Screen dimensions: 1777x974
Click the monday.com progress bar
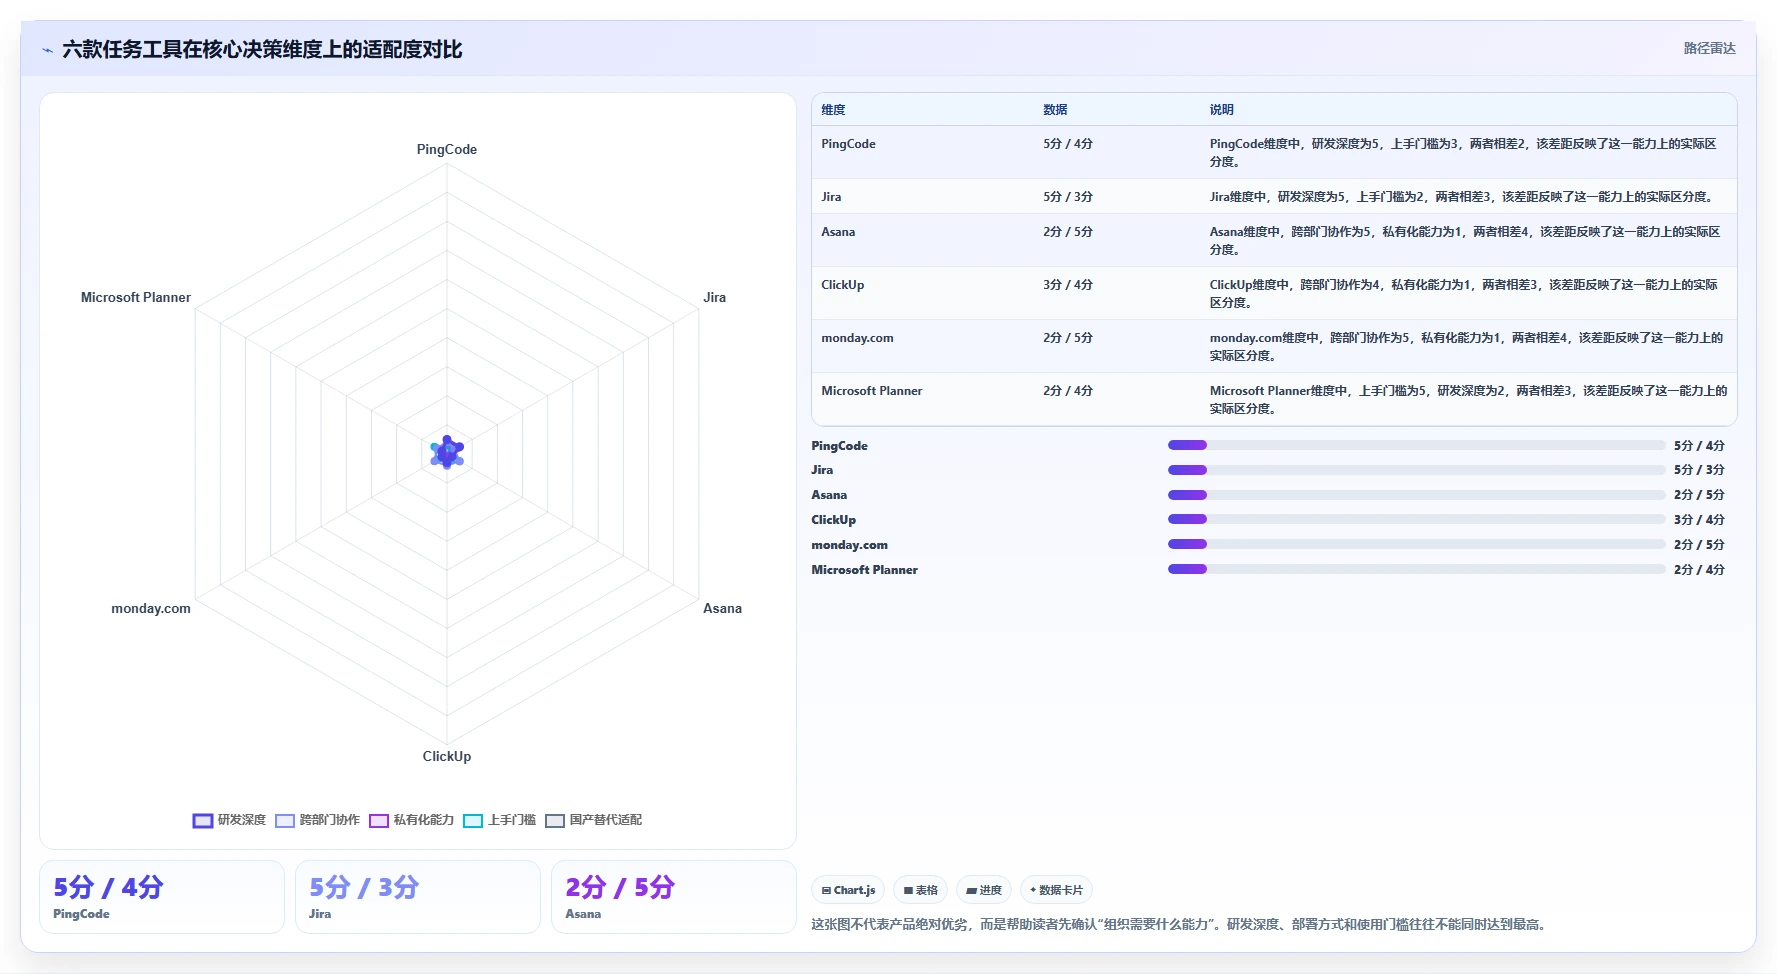coord(1416,544)
